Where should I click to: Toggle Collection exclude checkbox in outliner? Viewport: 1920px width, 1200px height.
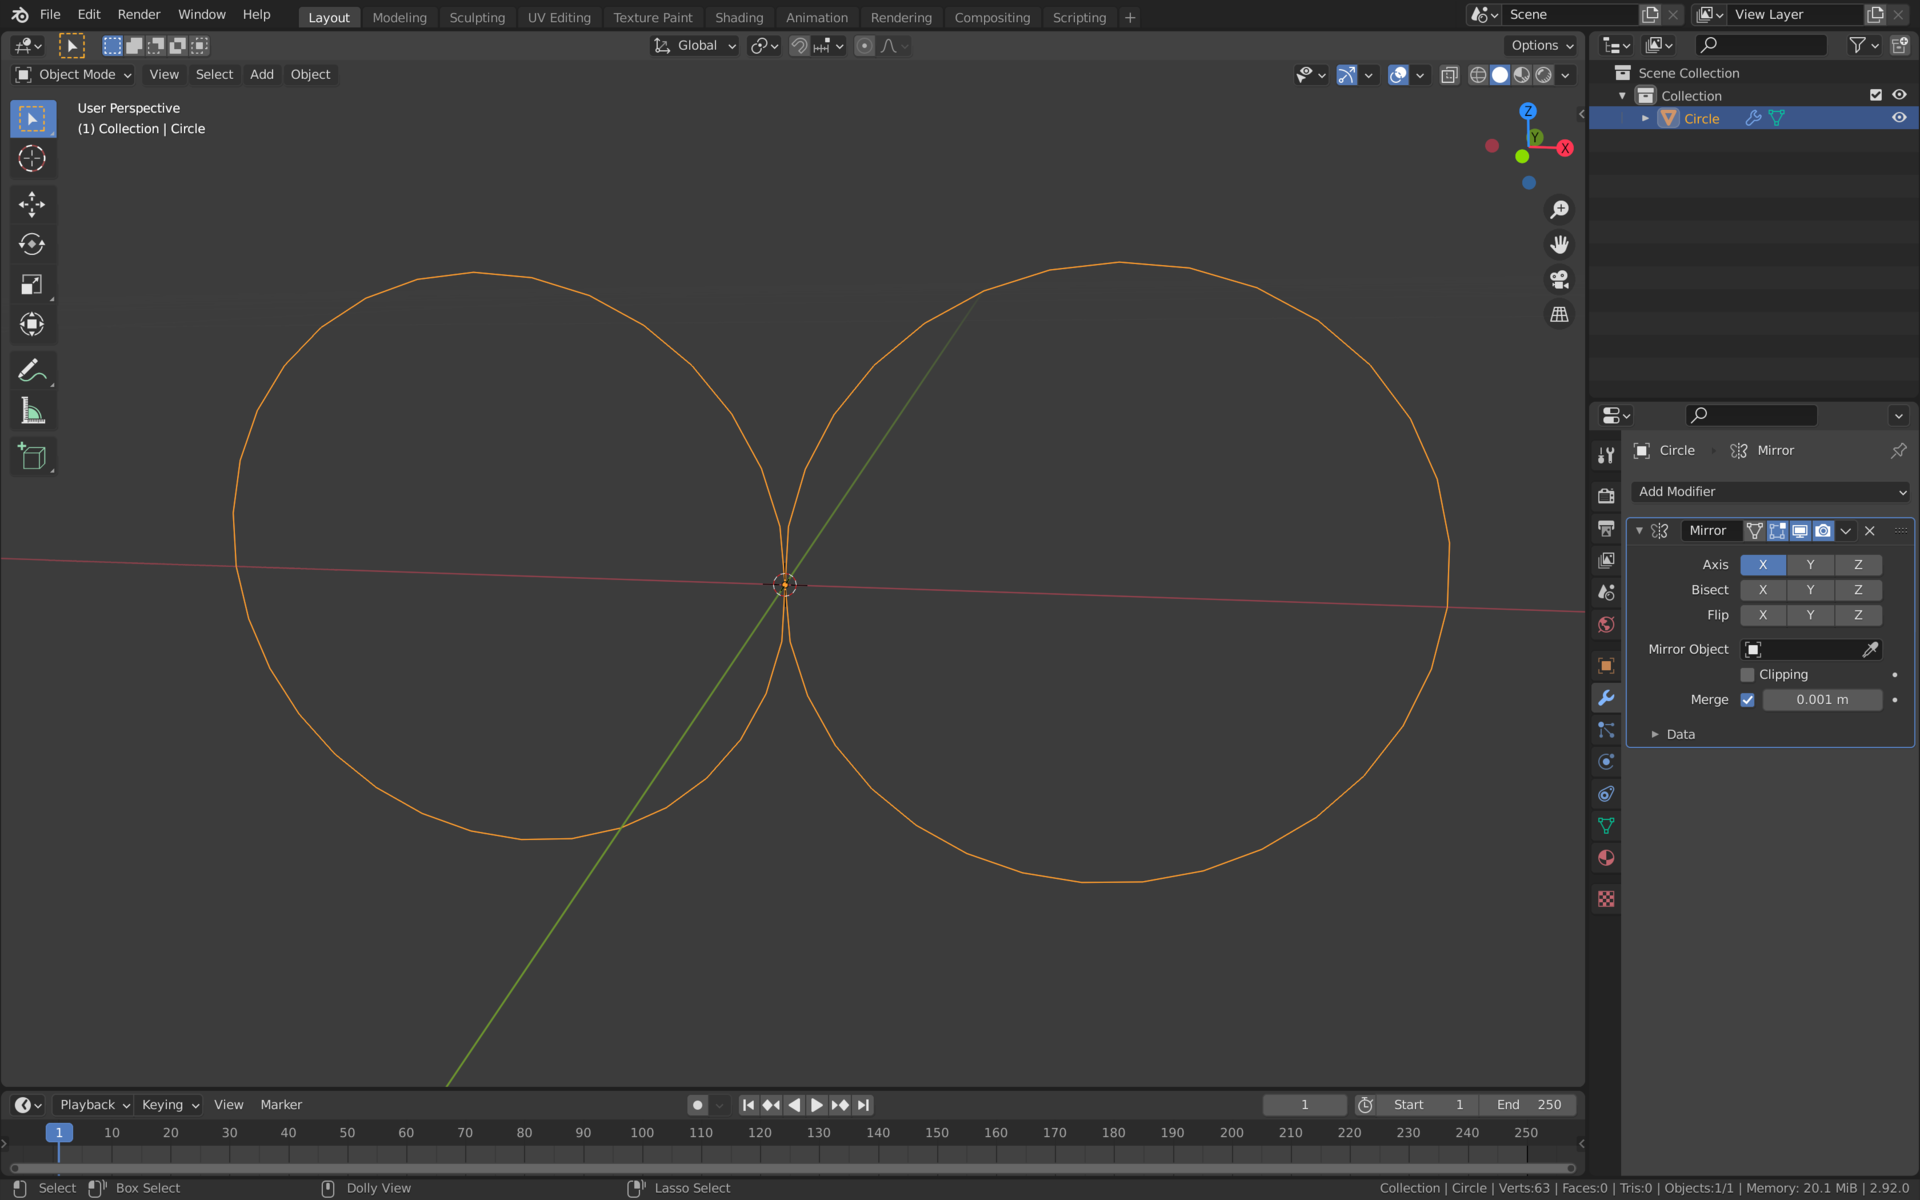point(1876,95)
